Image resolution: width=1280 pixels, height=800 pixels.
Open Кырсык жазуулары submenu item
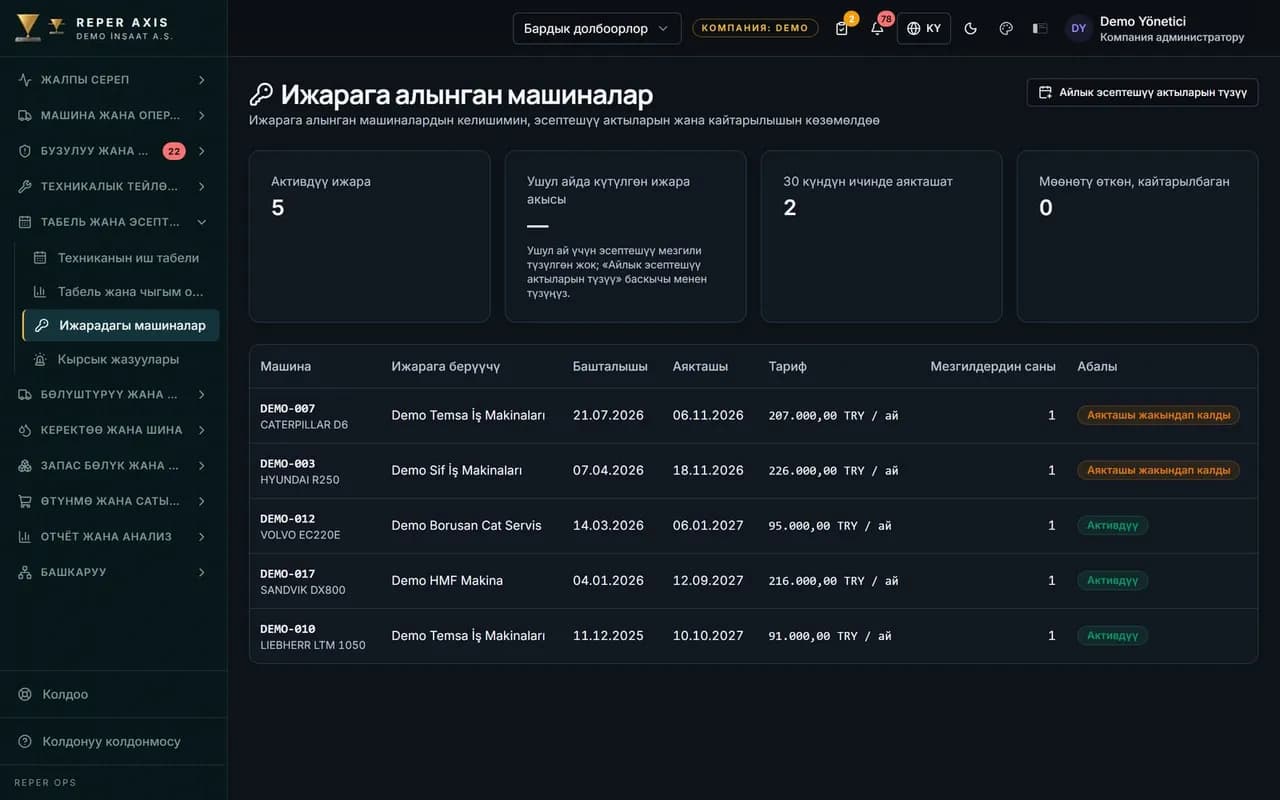pyautogui.click(x=120, y=359)
